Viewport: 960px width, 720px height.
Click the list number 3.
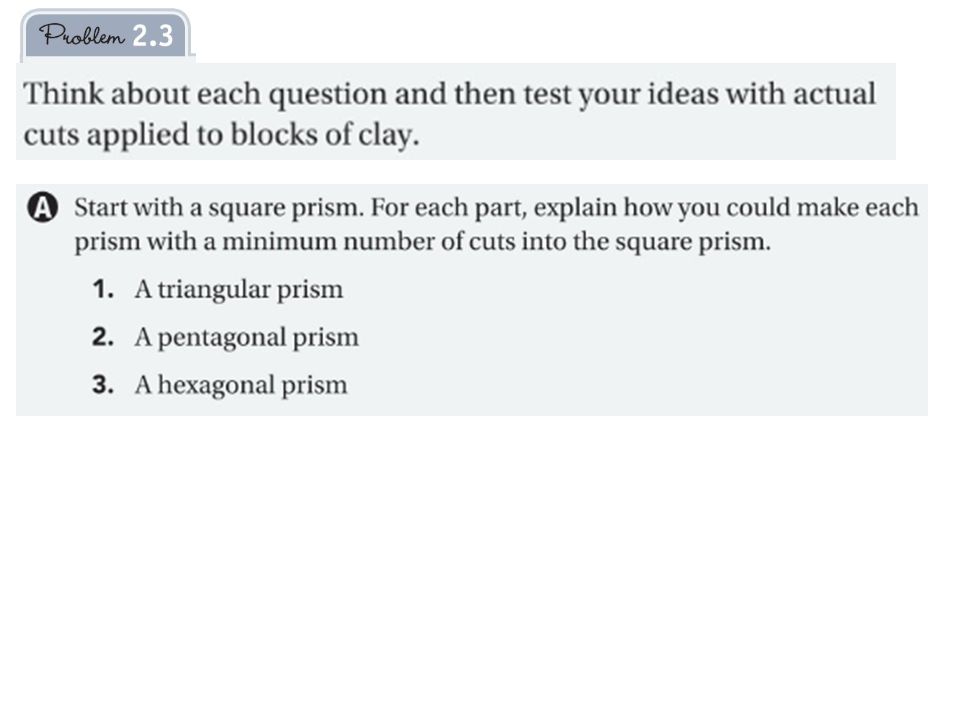103,384
